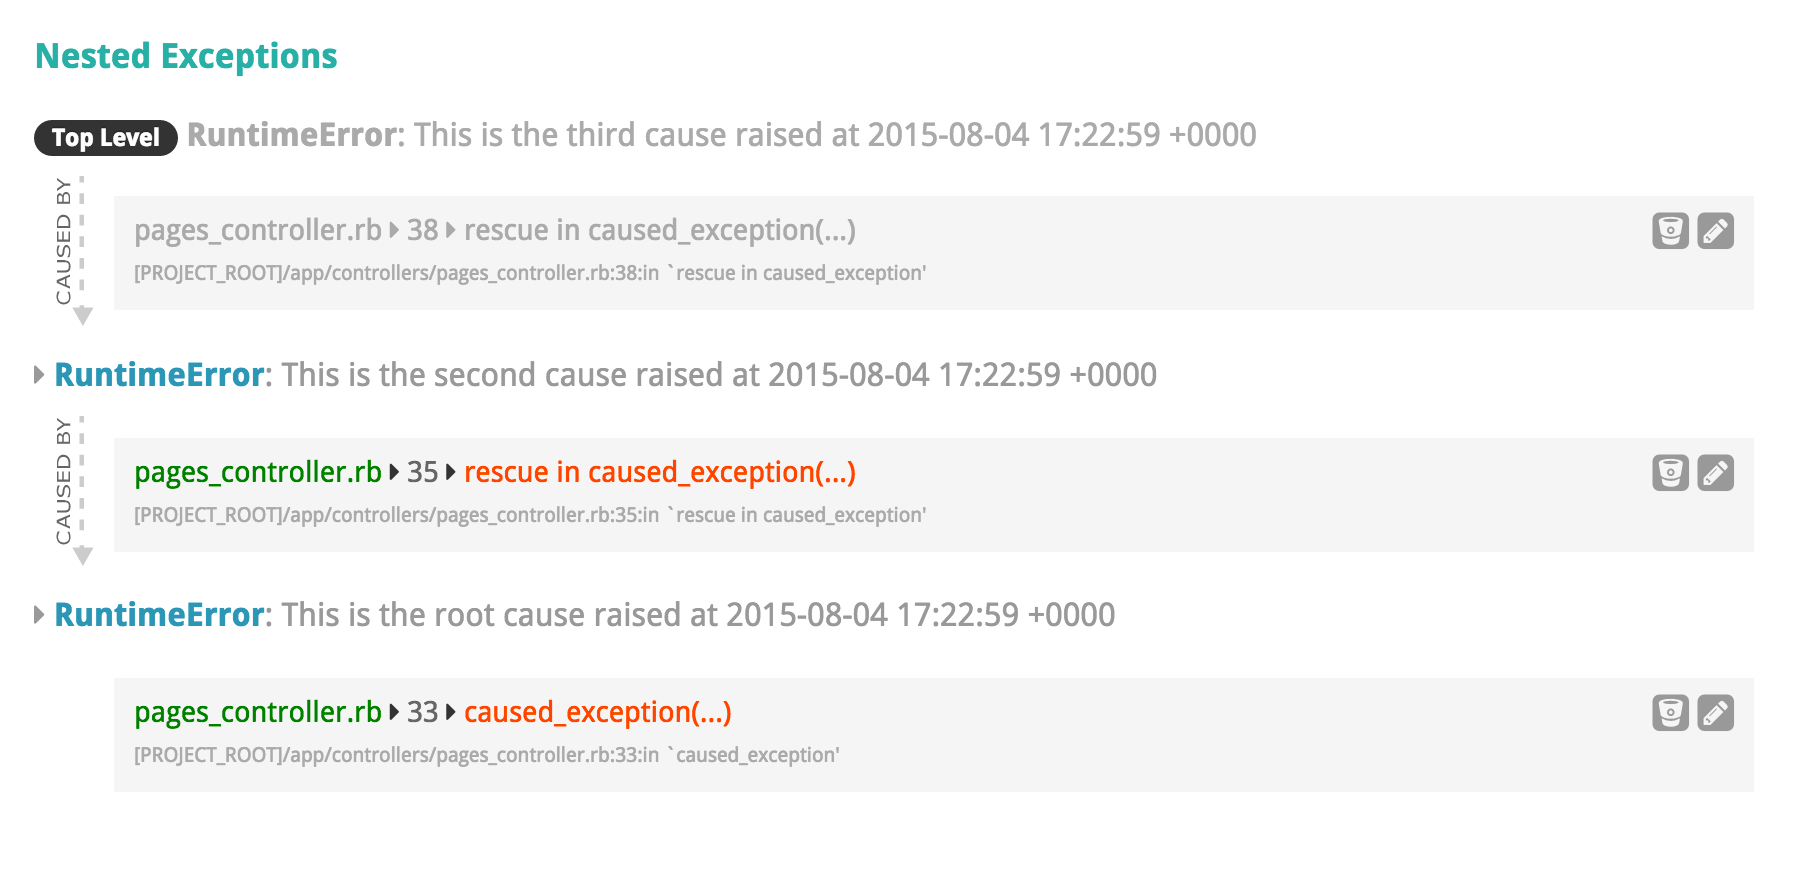Click pencil edit icon for line 33 frame
Screen dimensions: 1804x876
tap(1715, 713)
